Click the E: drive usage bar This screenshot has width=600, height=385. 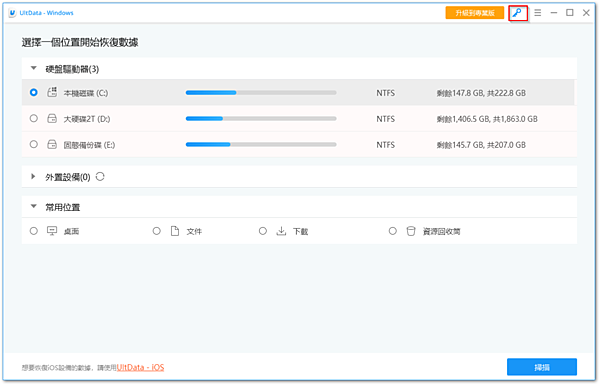pyautogui.click(x=261, y=145)
